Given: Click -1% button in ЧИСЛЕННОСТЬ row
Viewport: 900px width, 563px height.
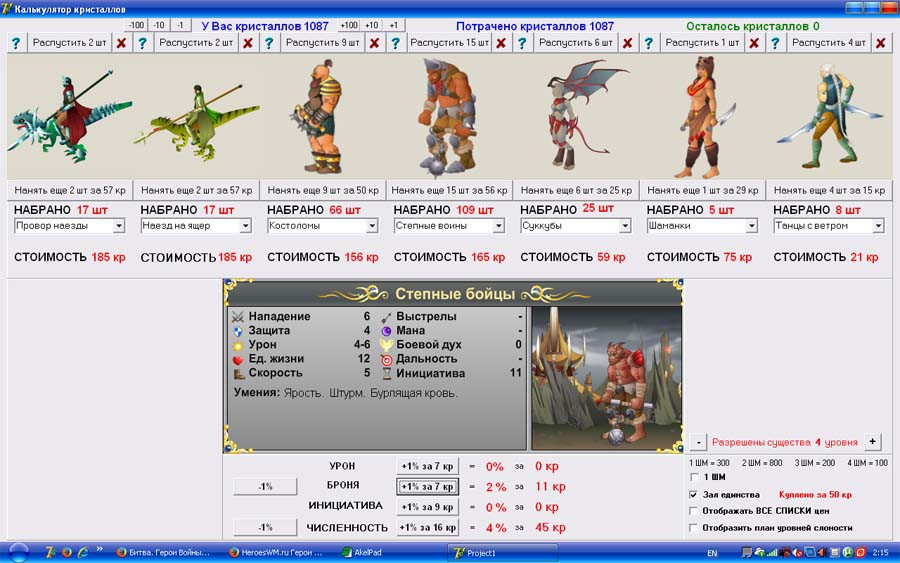Looking at the screenshot, I should pyautogui.click(x=265, y=527).
